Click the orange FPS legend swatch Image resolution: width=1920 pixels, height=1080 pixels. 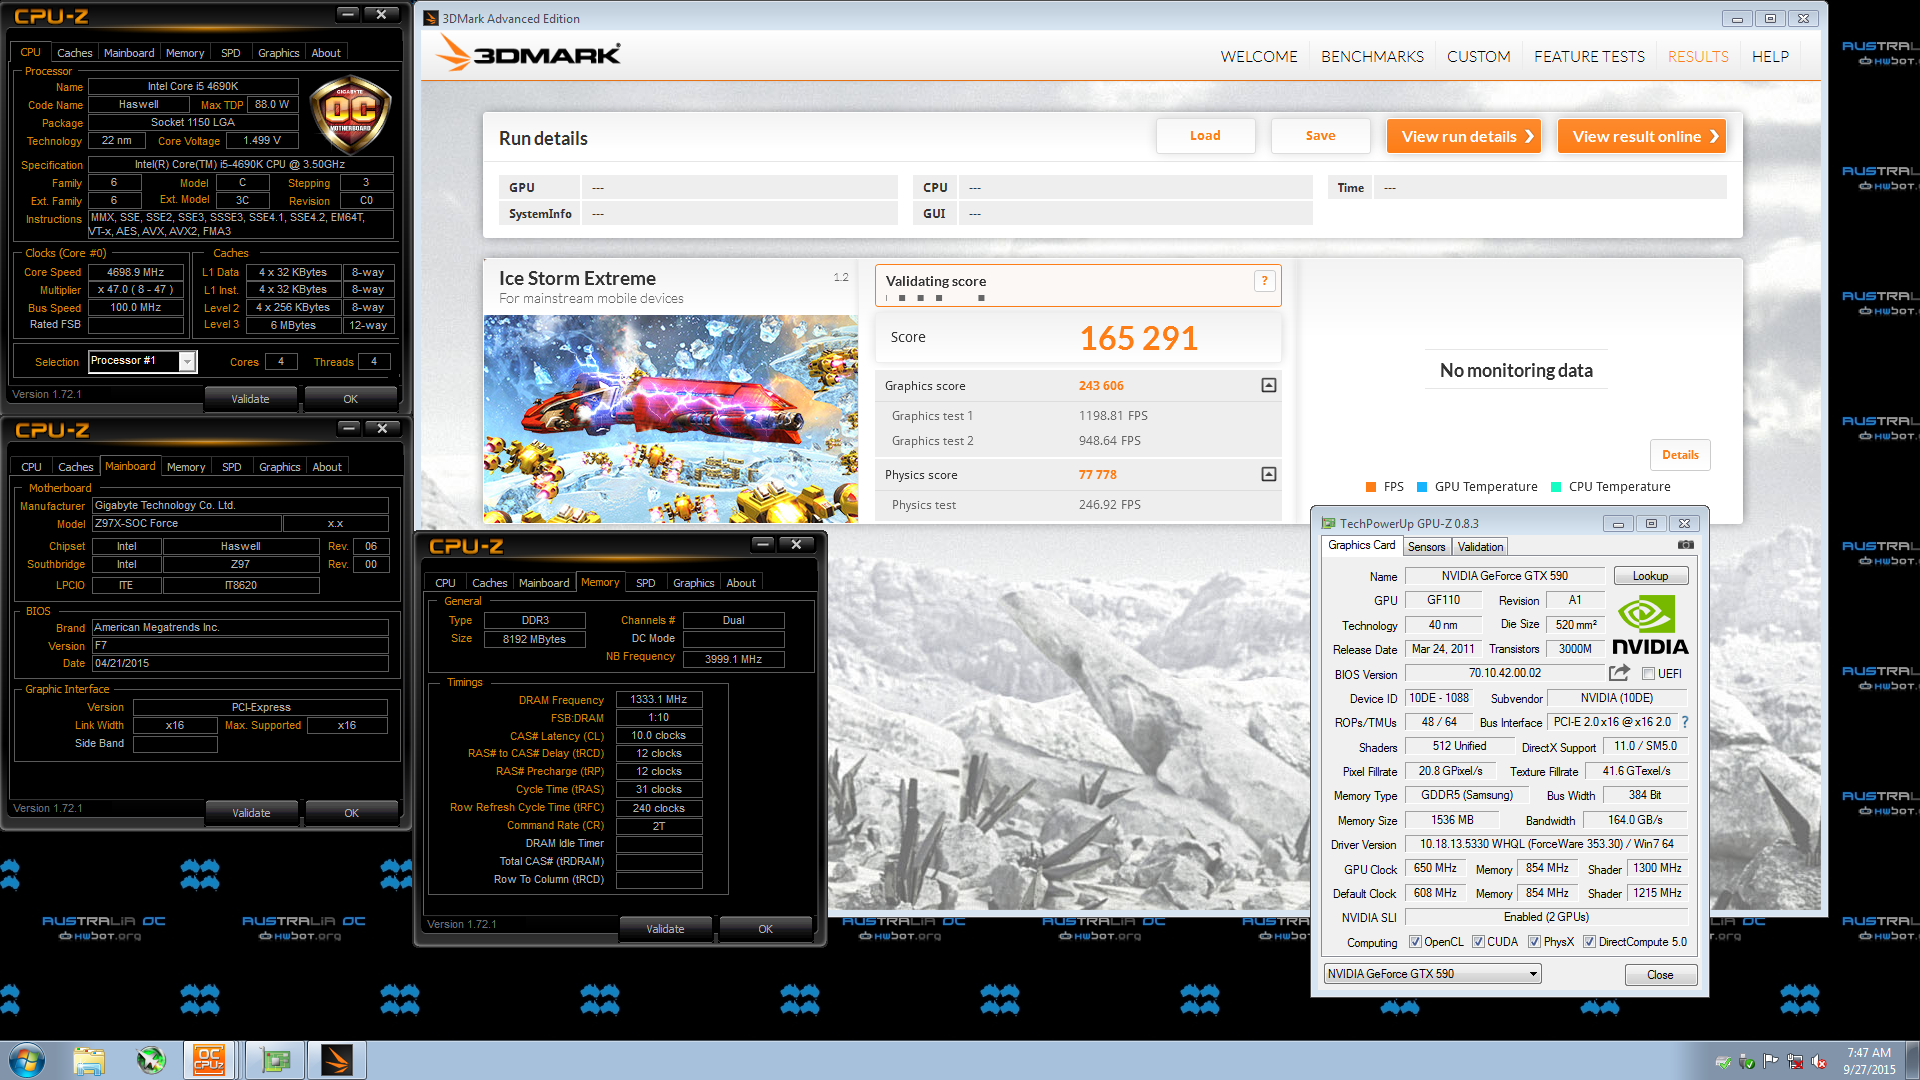pos(1371,487)
